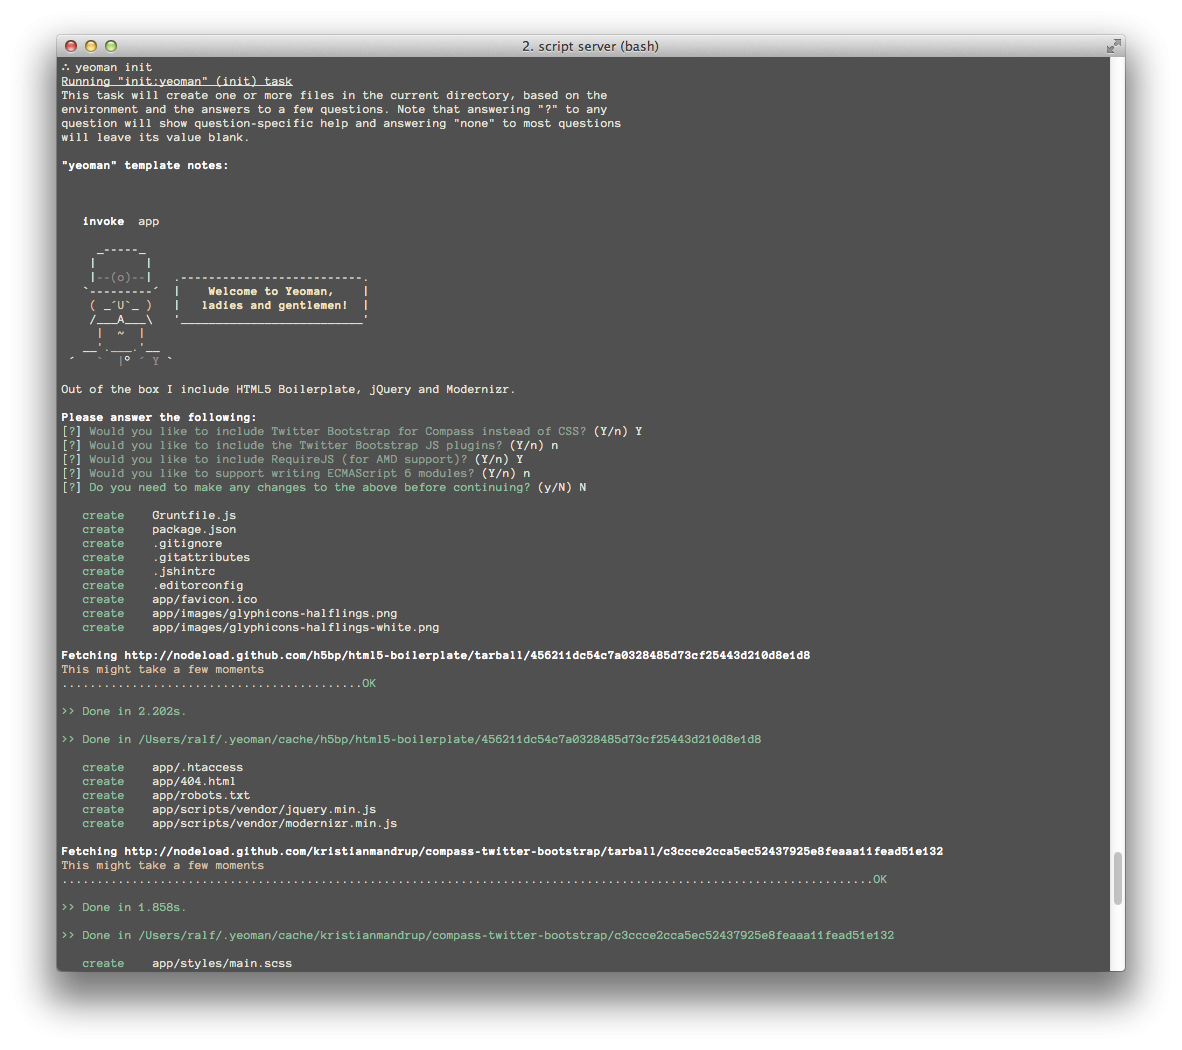The height and width of the screenshot is (1050, 1182).
Task: Click the "Welcome to Yeoman" banner box
Action: point(272,299)
